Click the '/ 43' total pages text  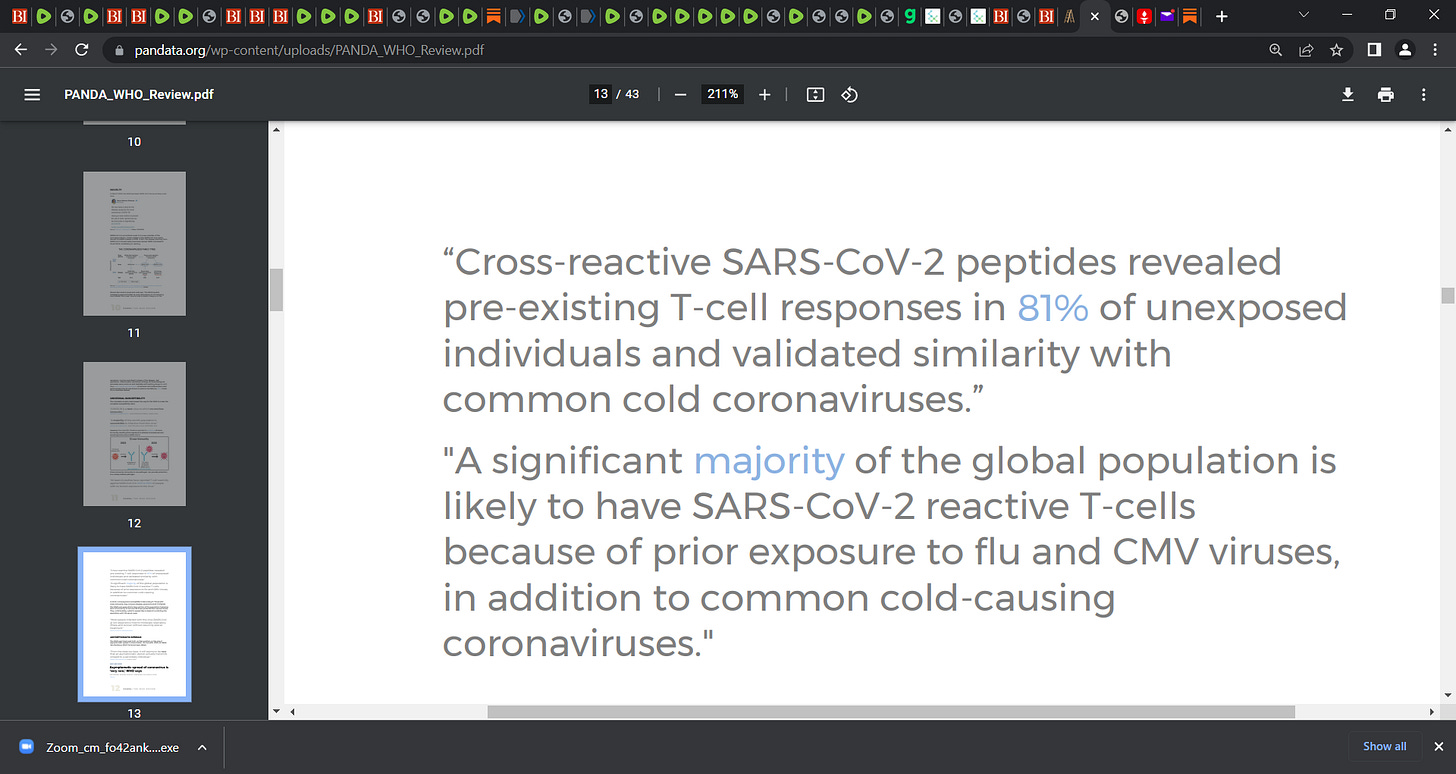(x=628, y=94)
